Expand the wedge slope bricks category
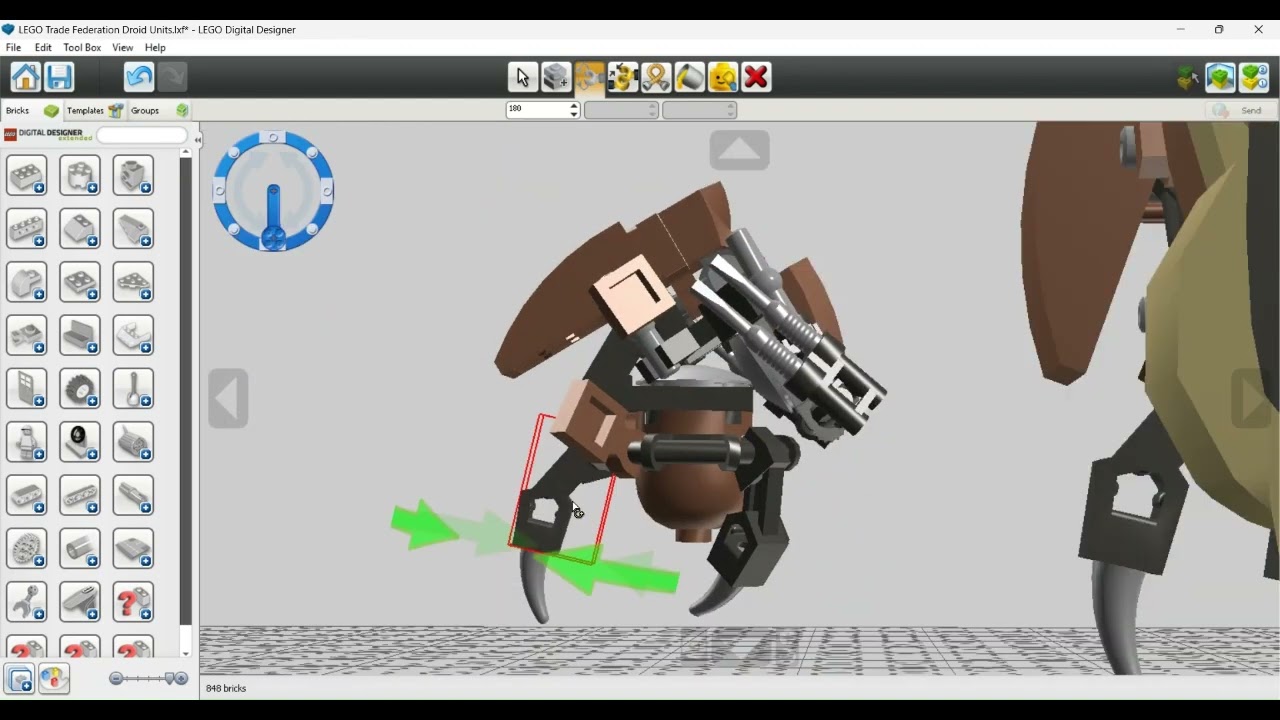 click(133, 229)
